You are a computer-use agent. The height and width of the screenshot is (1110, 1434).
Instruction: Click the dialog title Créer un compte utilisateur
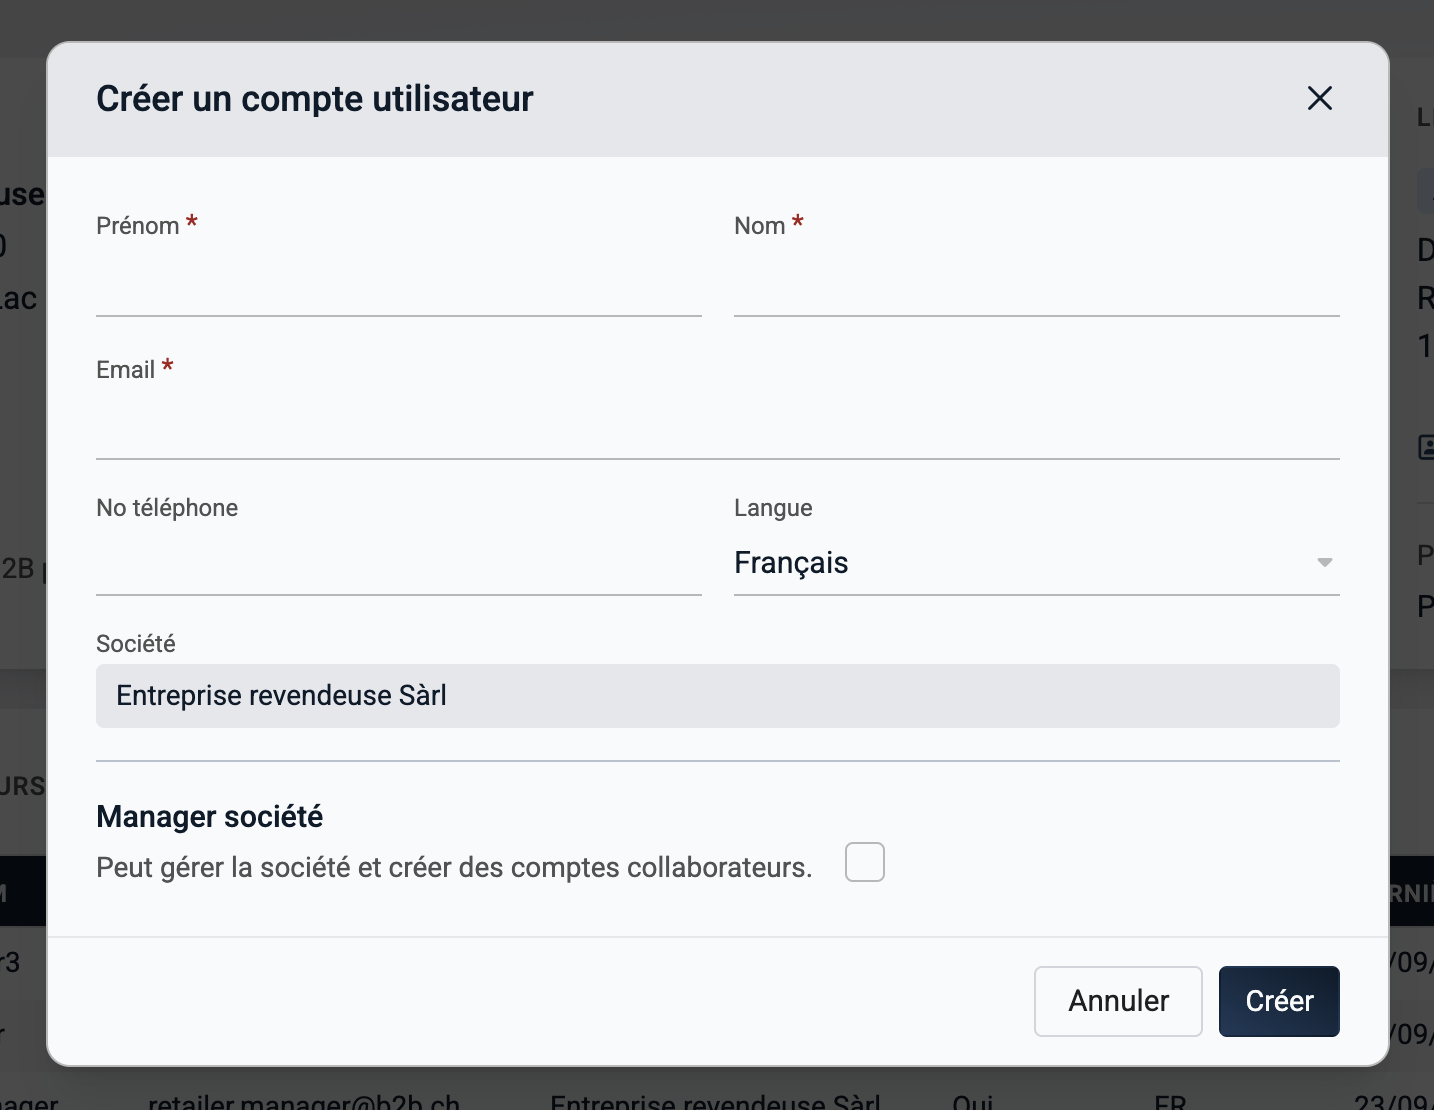[x=314, y=99]
